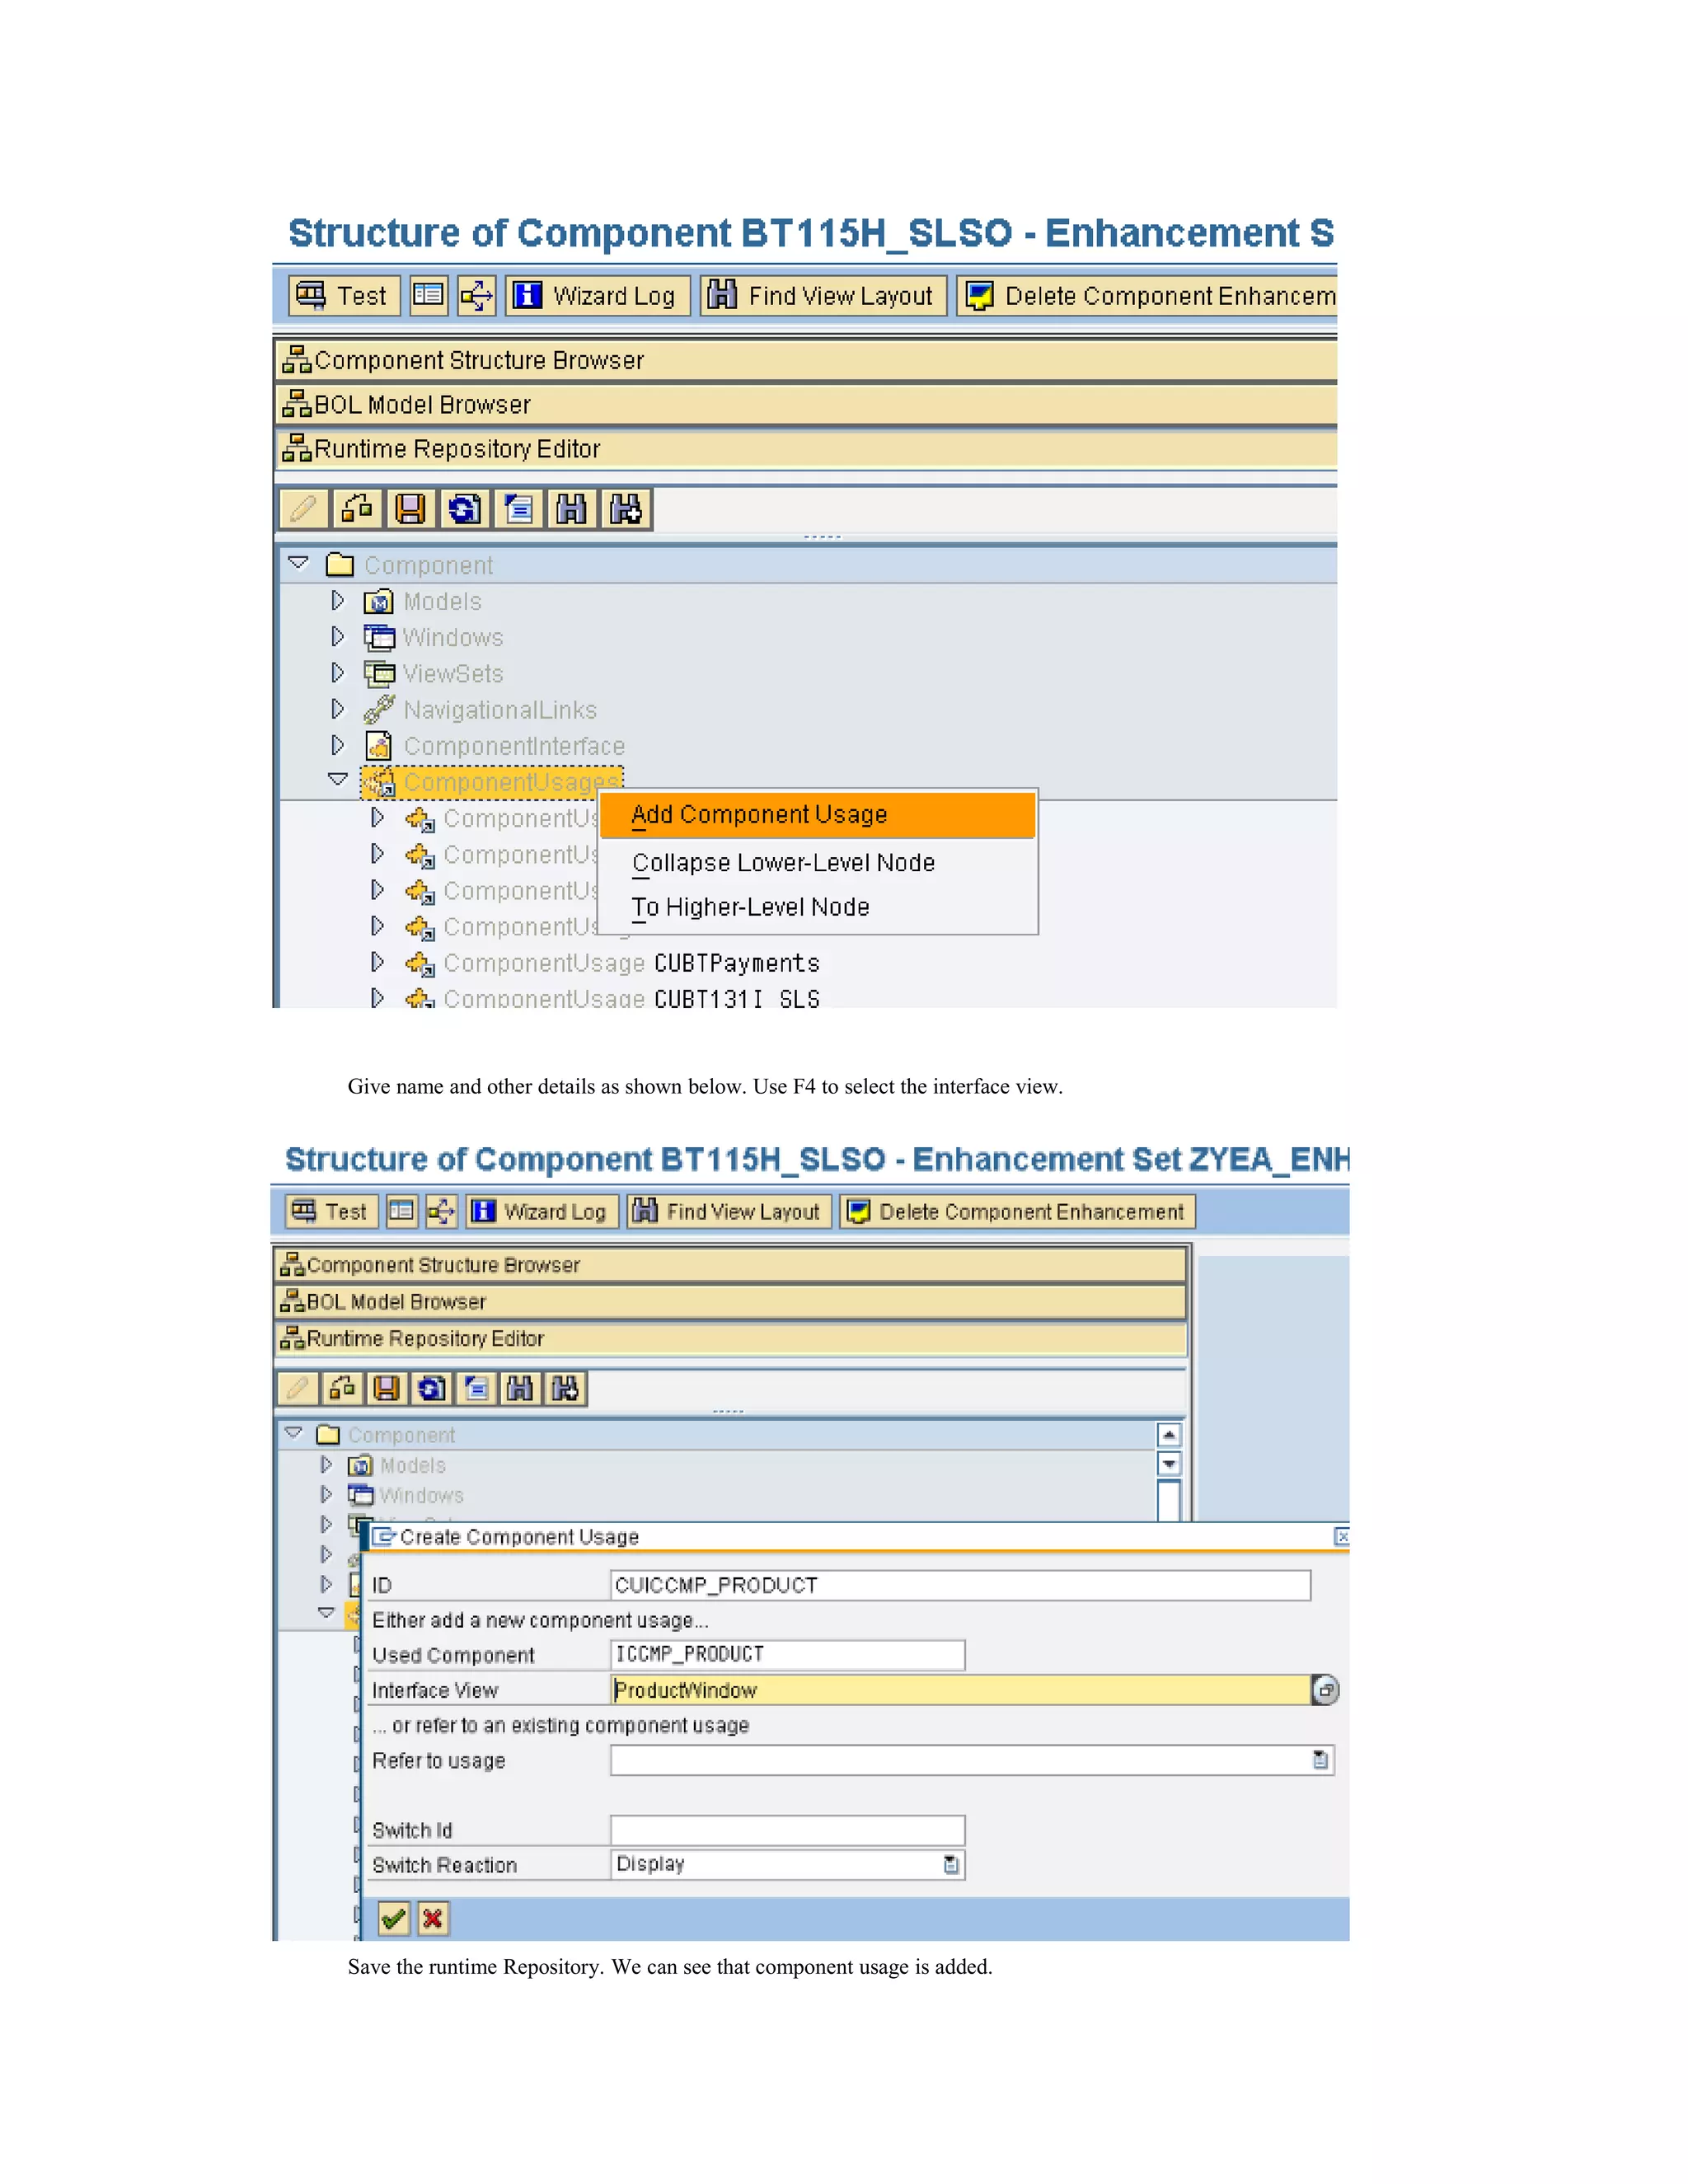
Task: Open Component Structure Browser in the lower screenshot
Action: pyautogui.click(x=731, y=1265)
